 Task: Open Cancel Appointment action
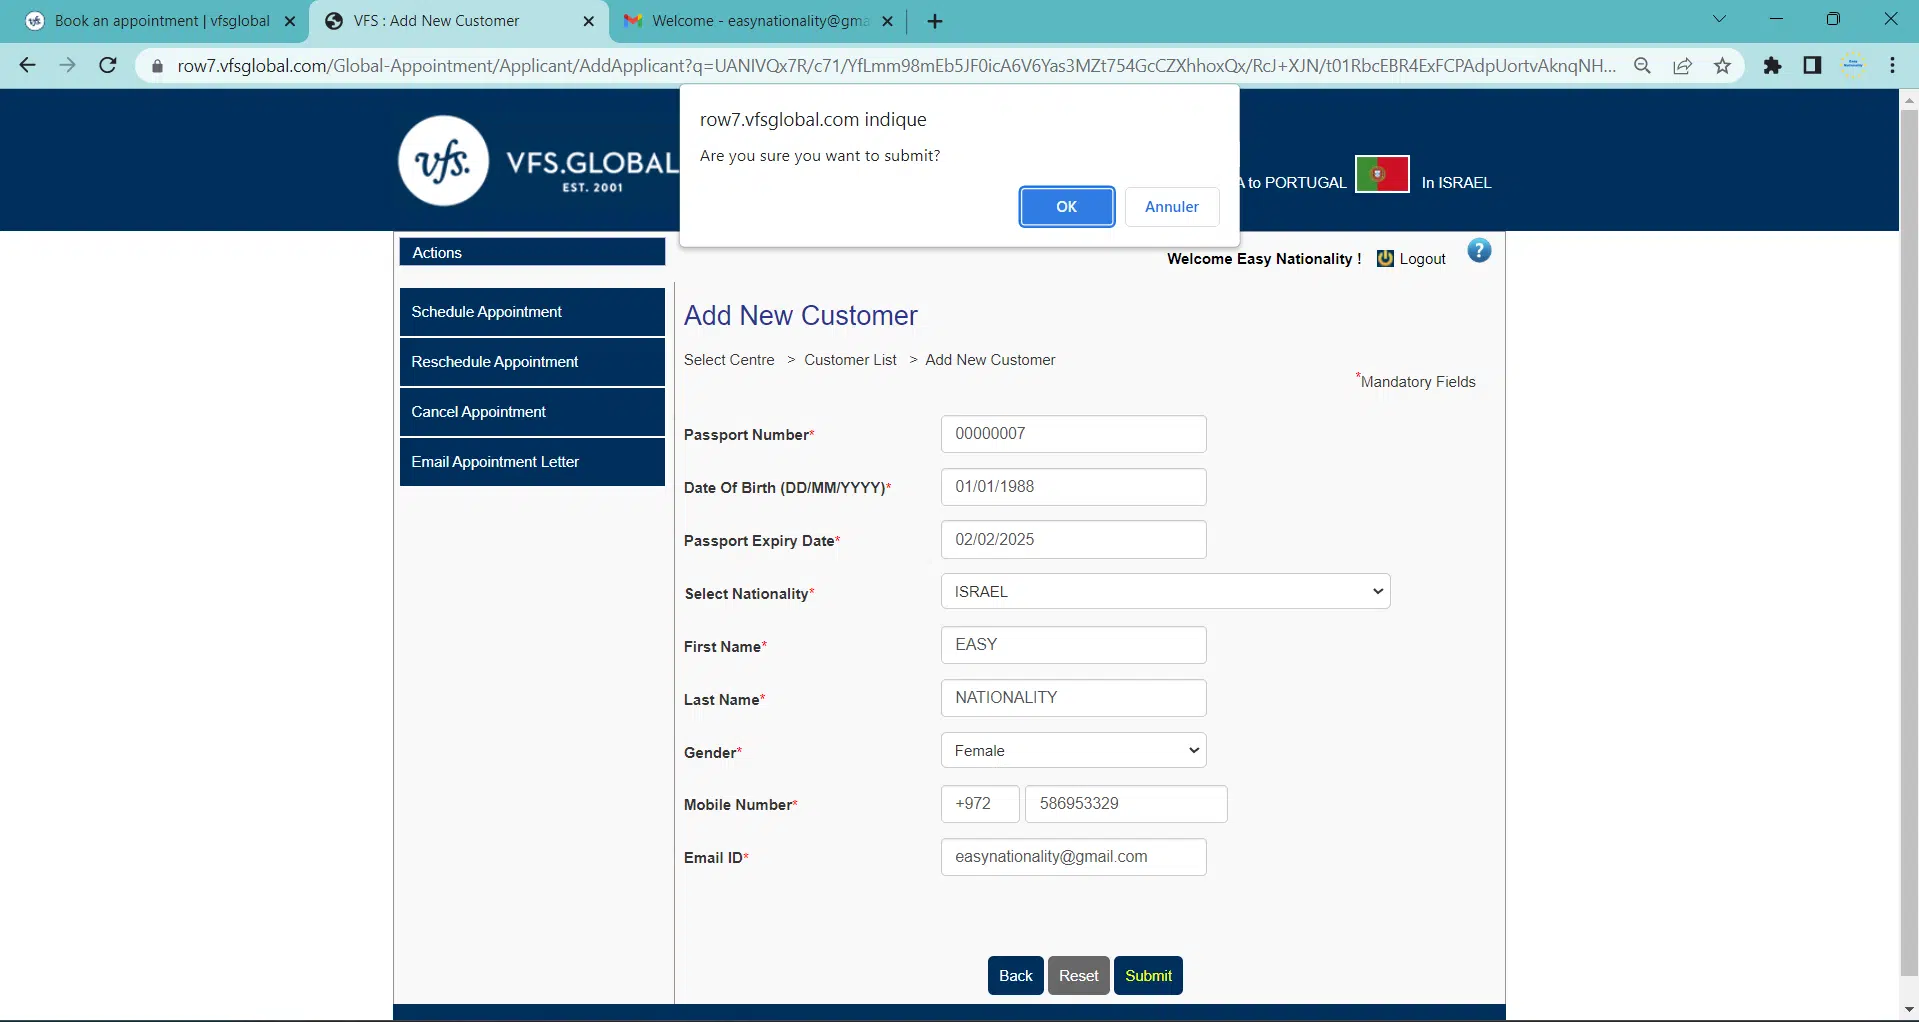pyautogui.click(x=532, y=412)
